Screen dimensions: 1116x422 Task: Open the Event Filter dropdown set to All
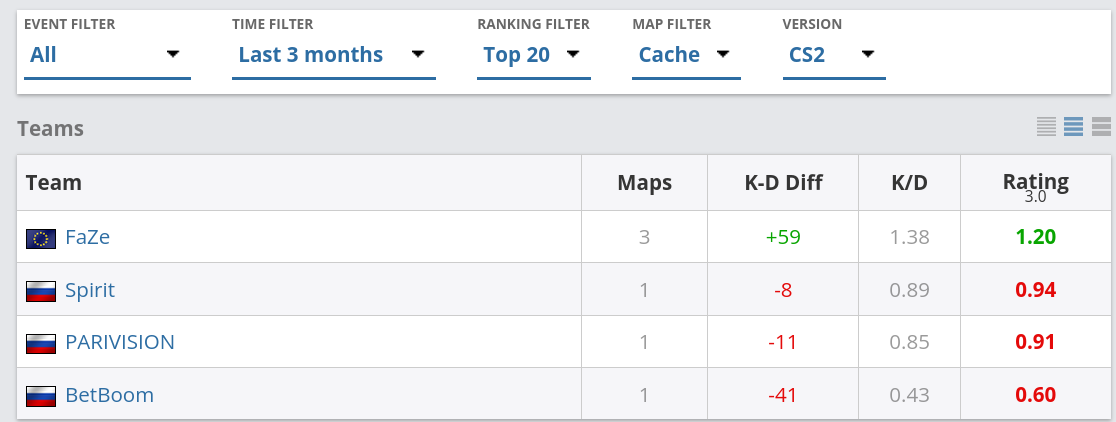[x=107, y=55]
